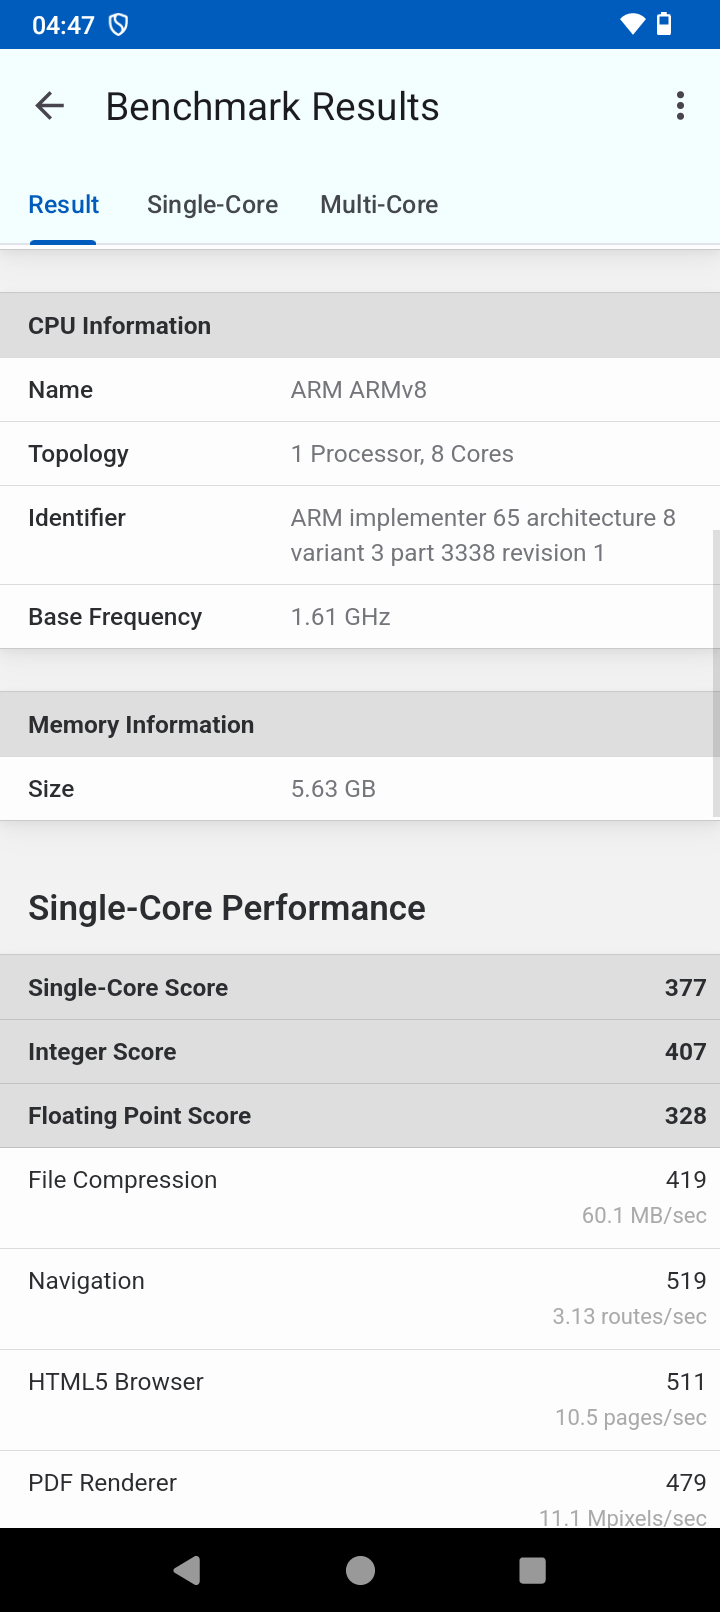
Task: Tap the File Compression result row
Action: coord(360,1197)
